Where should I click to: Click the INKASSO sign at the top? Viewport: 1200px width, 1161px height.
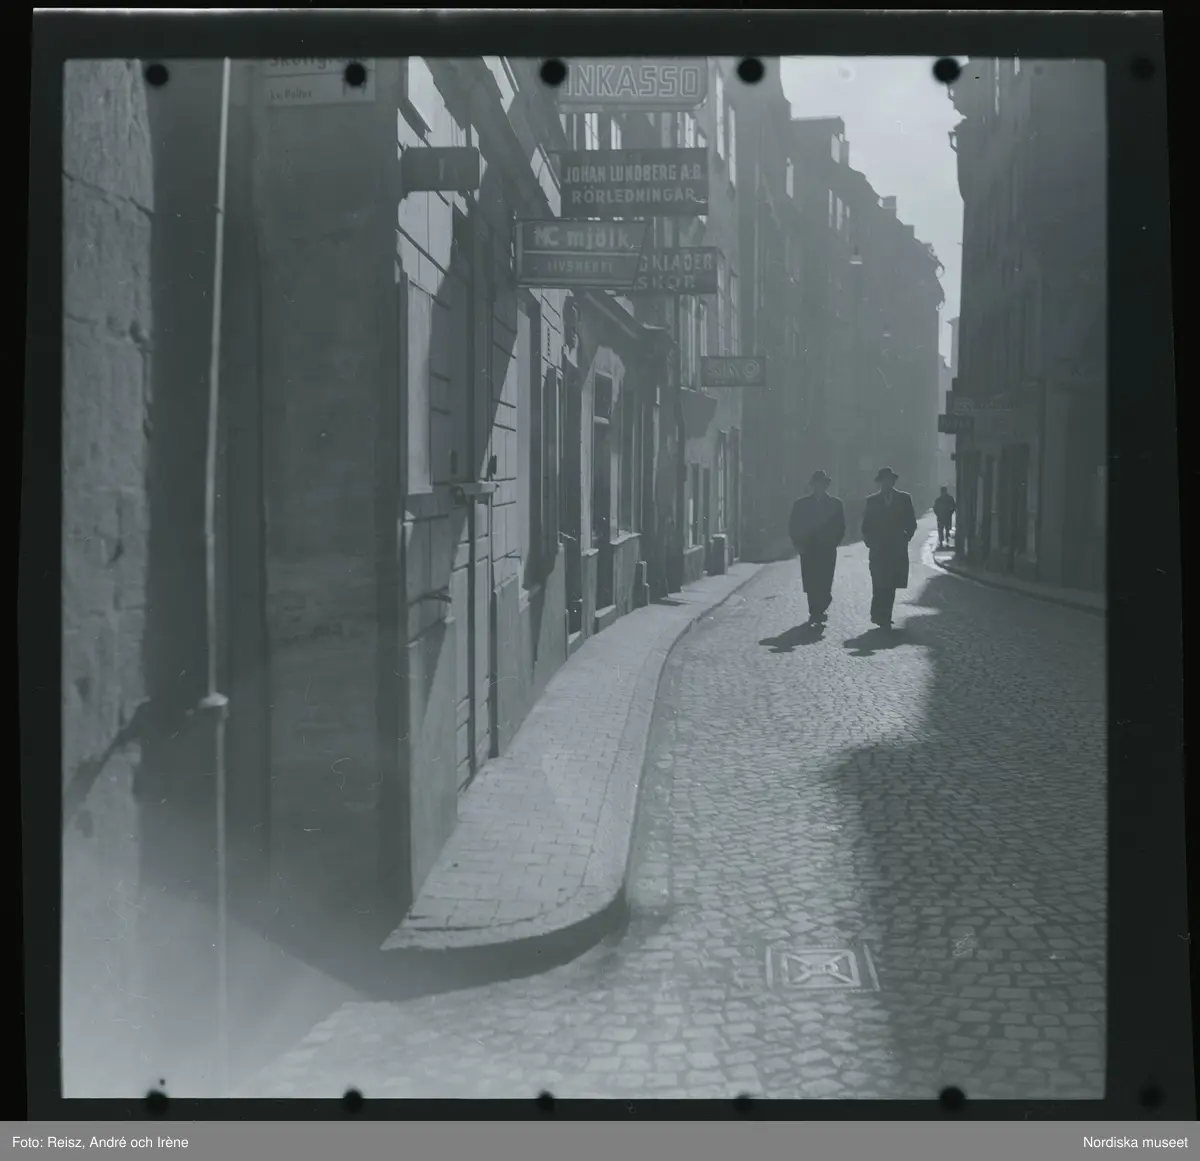[631, 84]
